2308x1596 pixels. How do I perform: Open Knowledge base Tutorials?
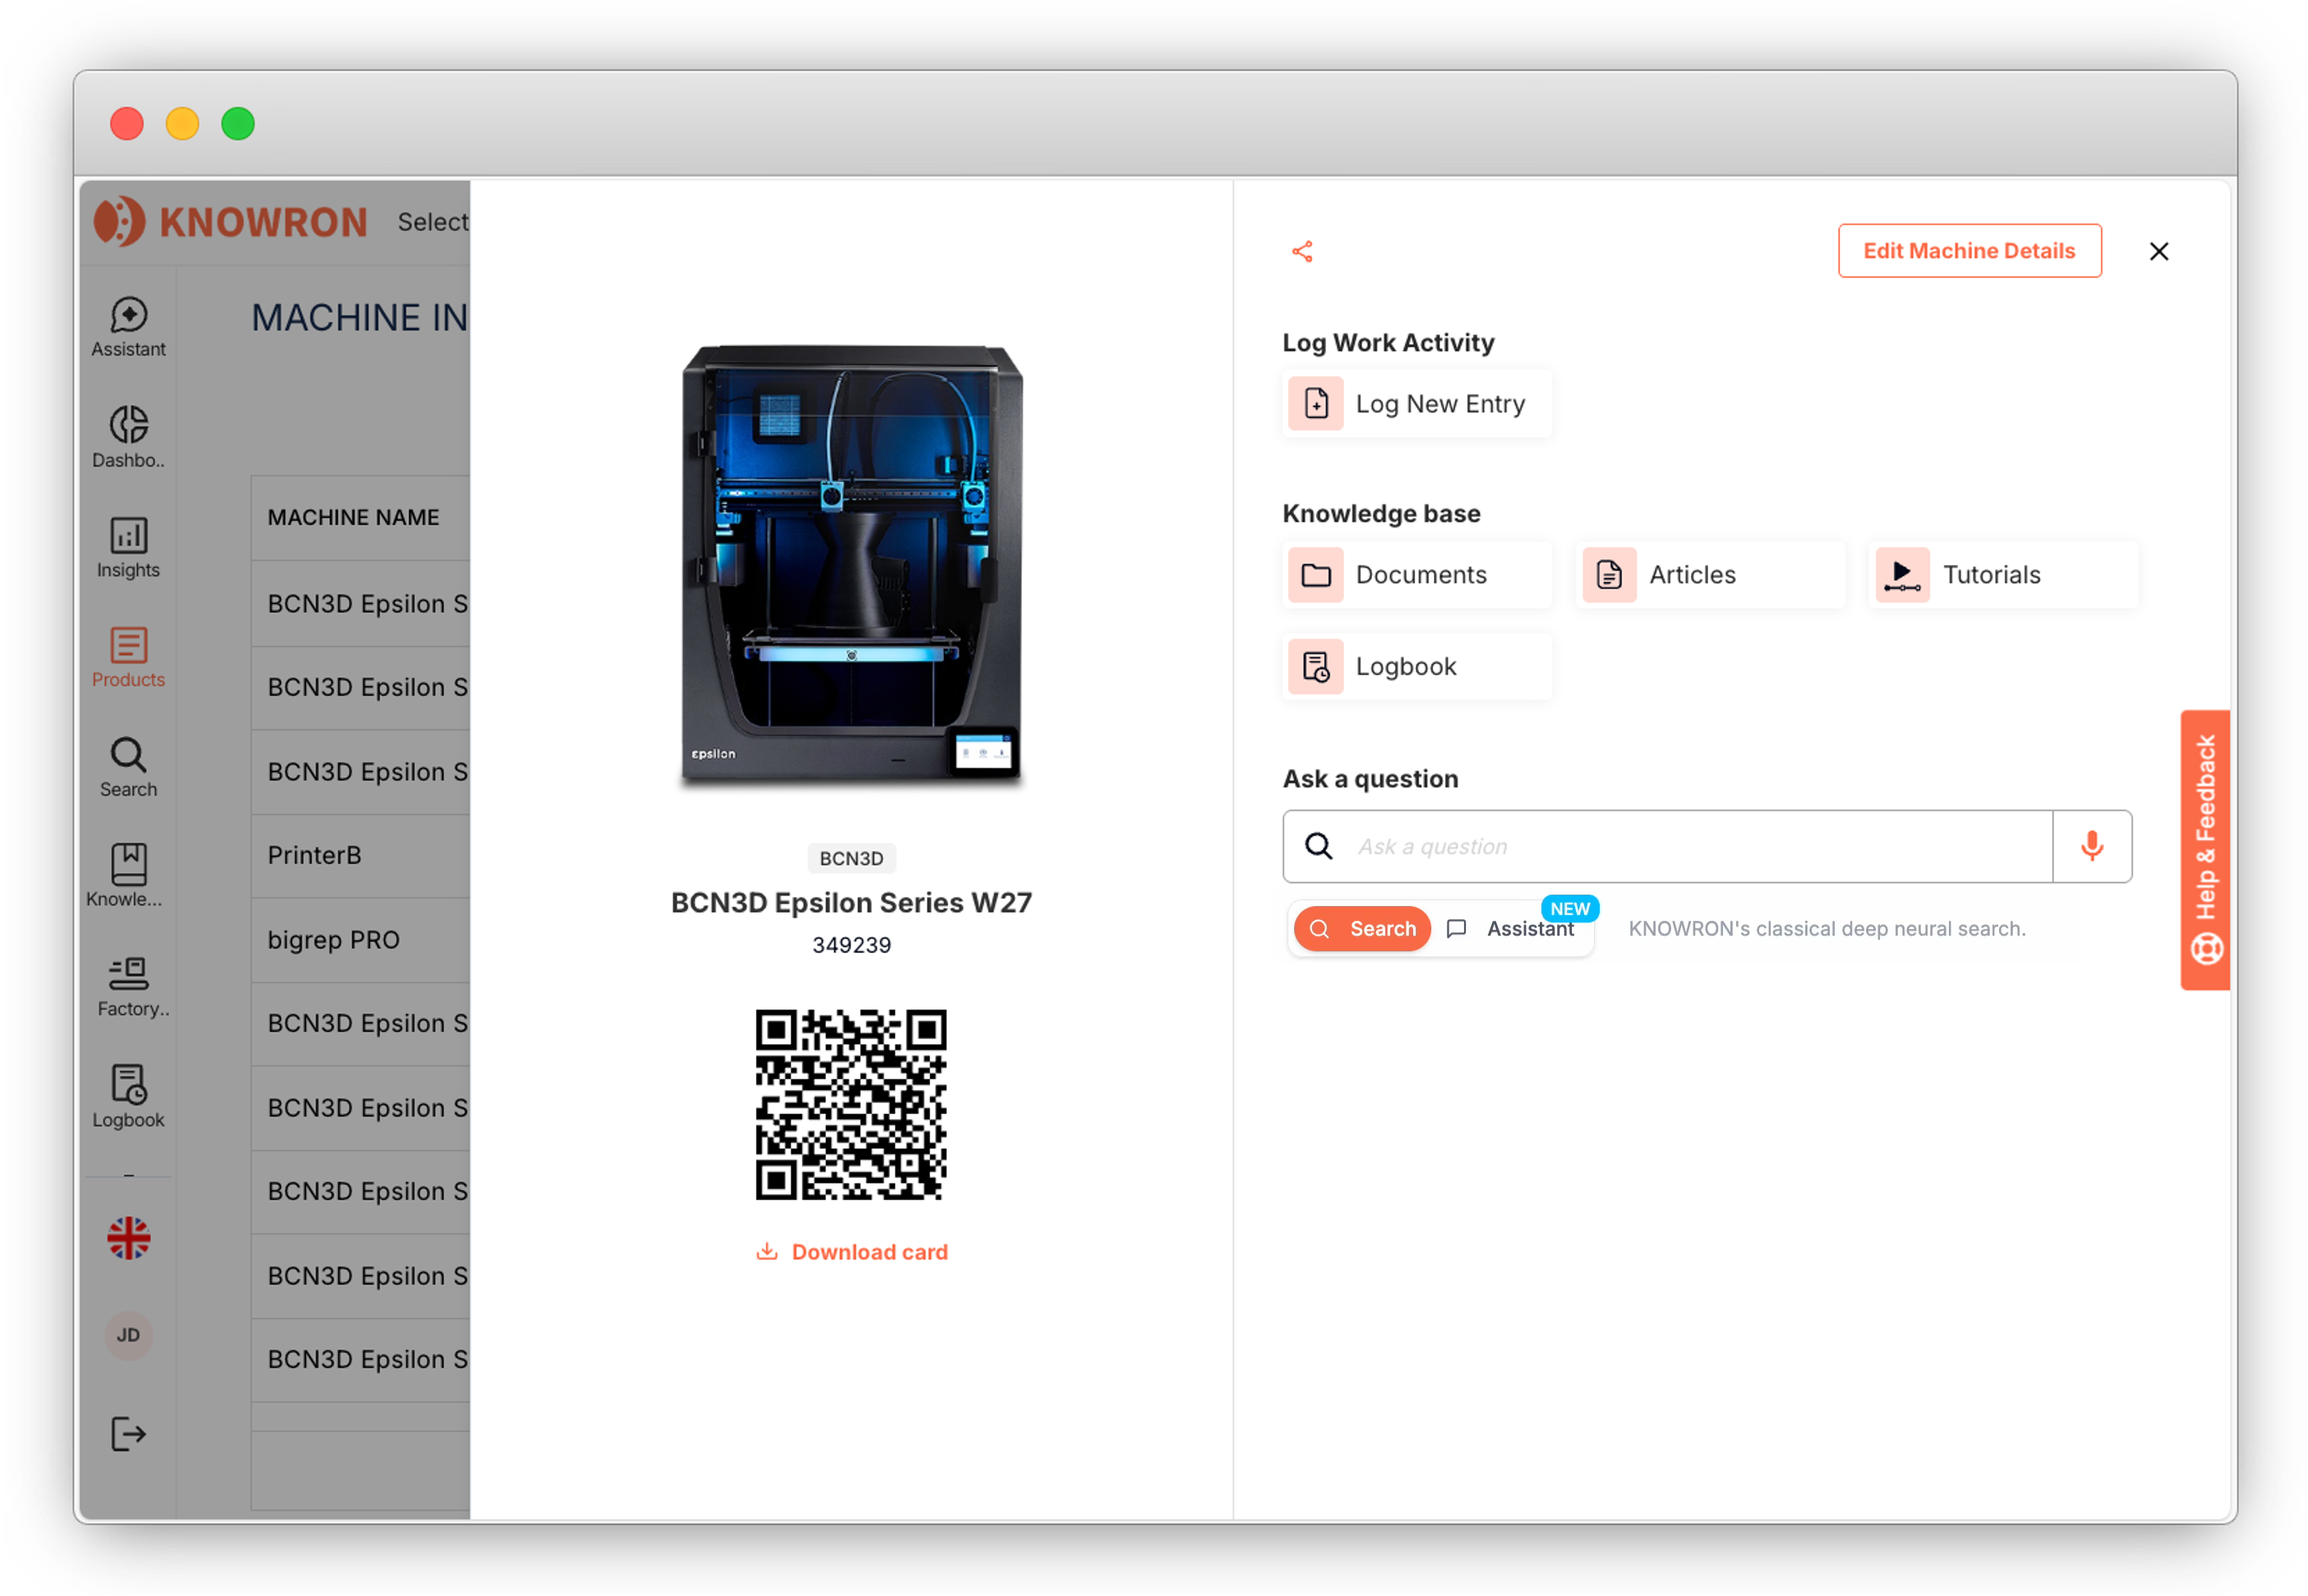(x=2004, y=575)
